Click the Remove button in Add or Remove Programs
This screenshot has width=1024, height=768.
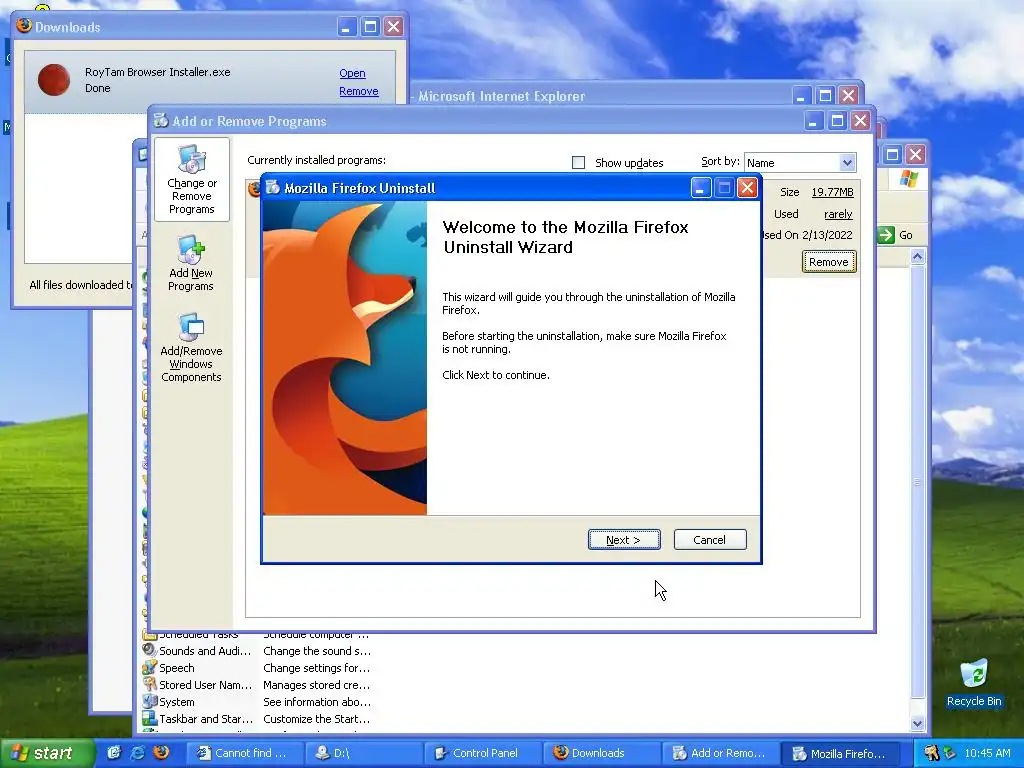pyautogui.click(x=828, y=262)
